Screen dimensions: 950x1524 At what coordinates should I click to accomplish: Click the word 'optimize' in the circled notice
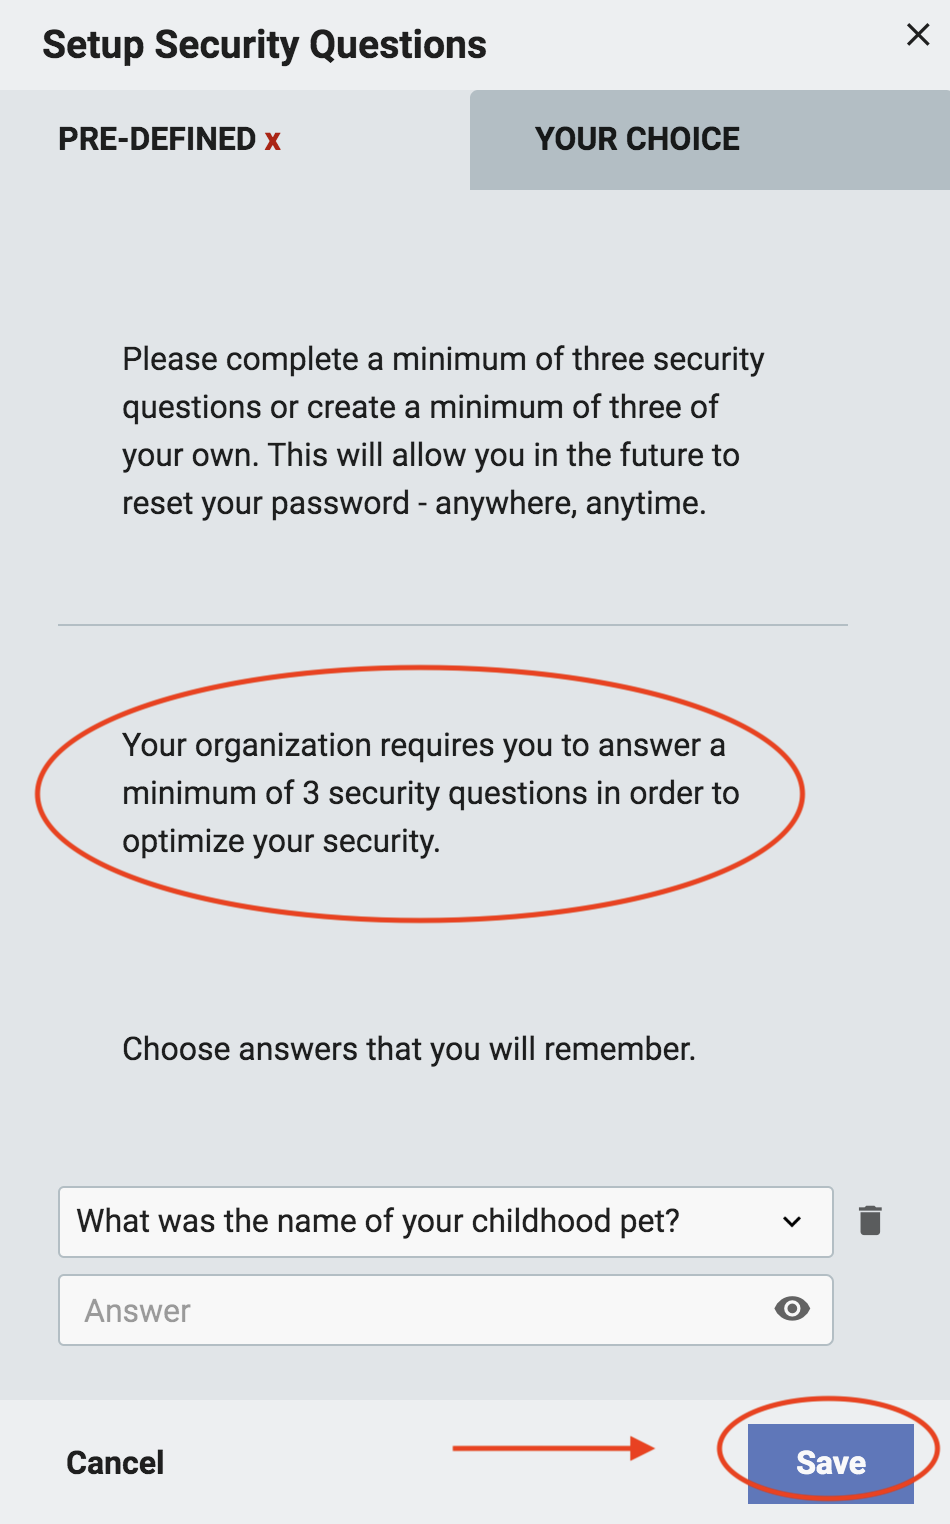pyautogui.click(x=183, y=842)
